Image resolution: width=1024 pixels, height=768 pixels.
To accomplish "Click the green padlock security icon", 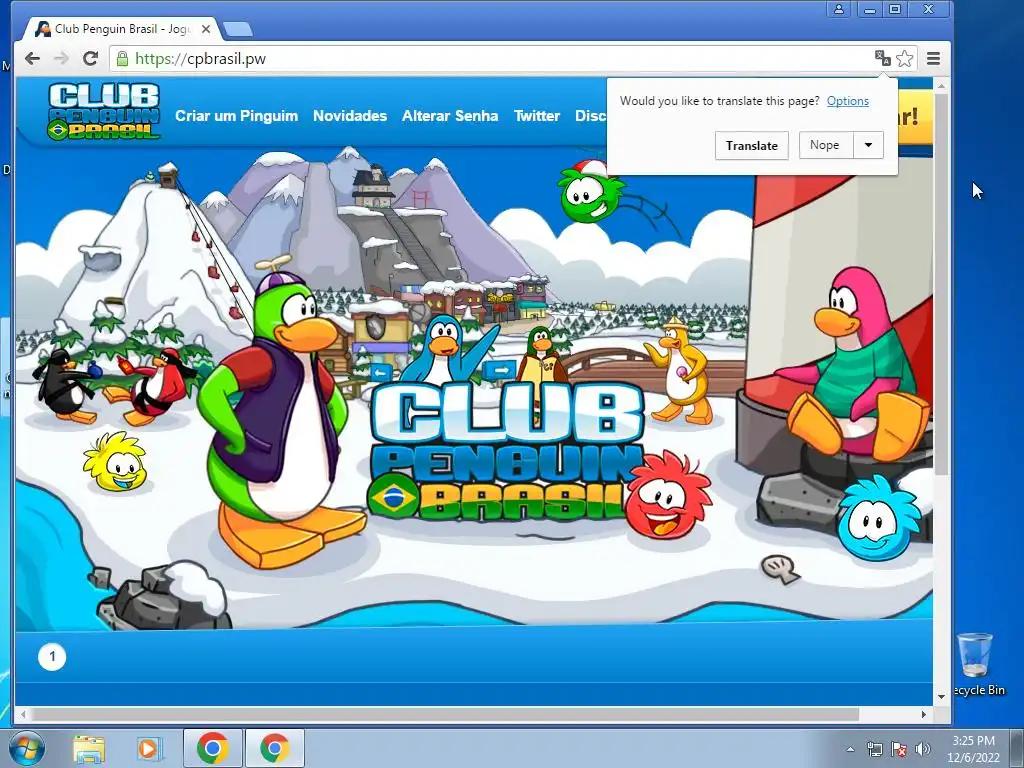I will tap(122, 59).
